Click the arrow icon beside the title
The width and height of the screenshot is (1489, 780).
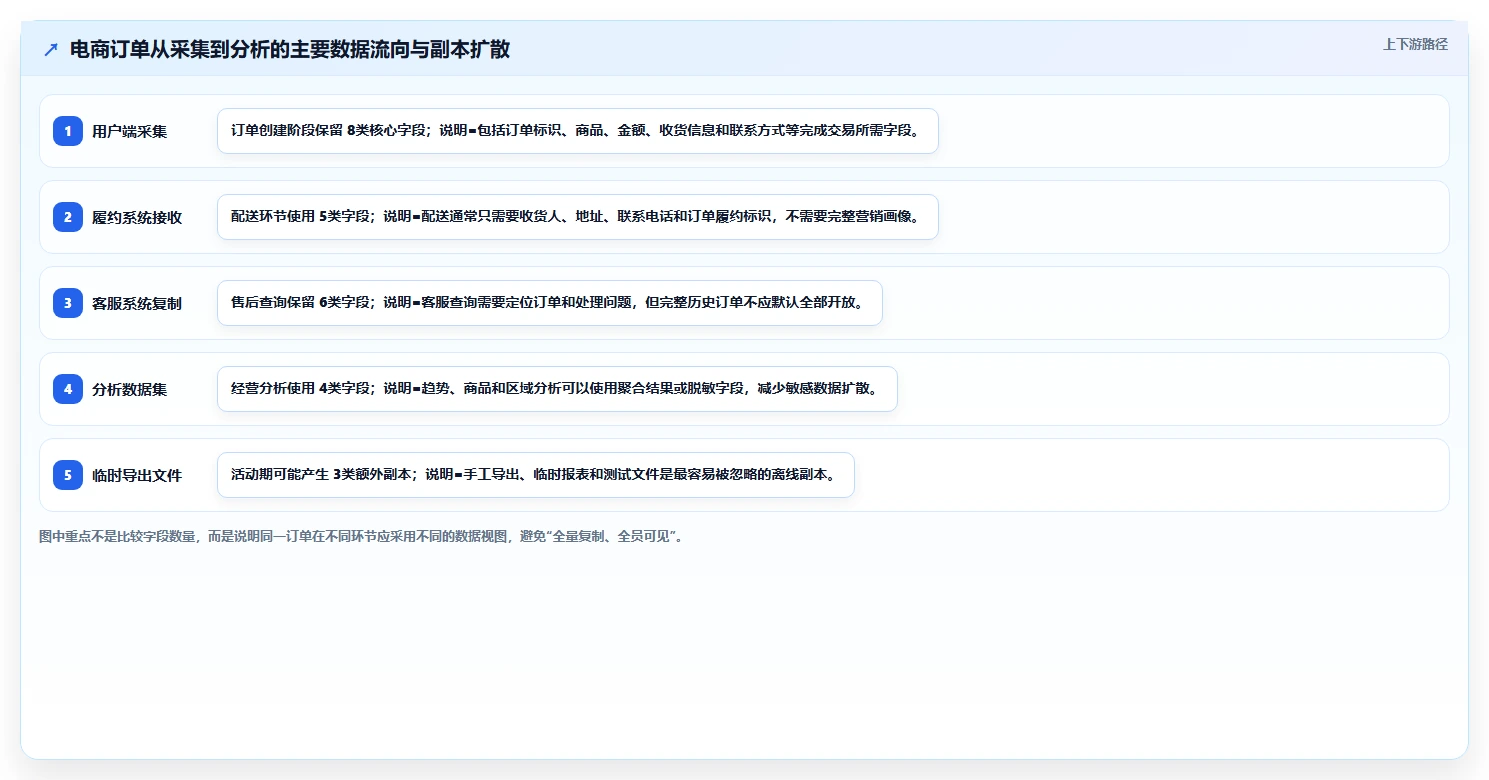[x=51, y=49]
